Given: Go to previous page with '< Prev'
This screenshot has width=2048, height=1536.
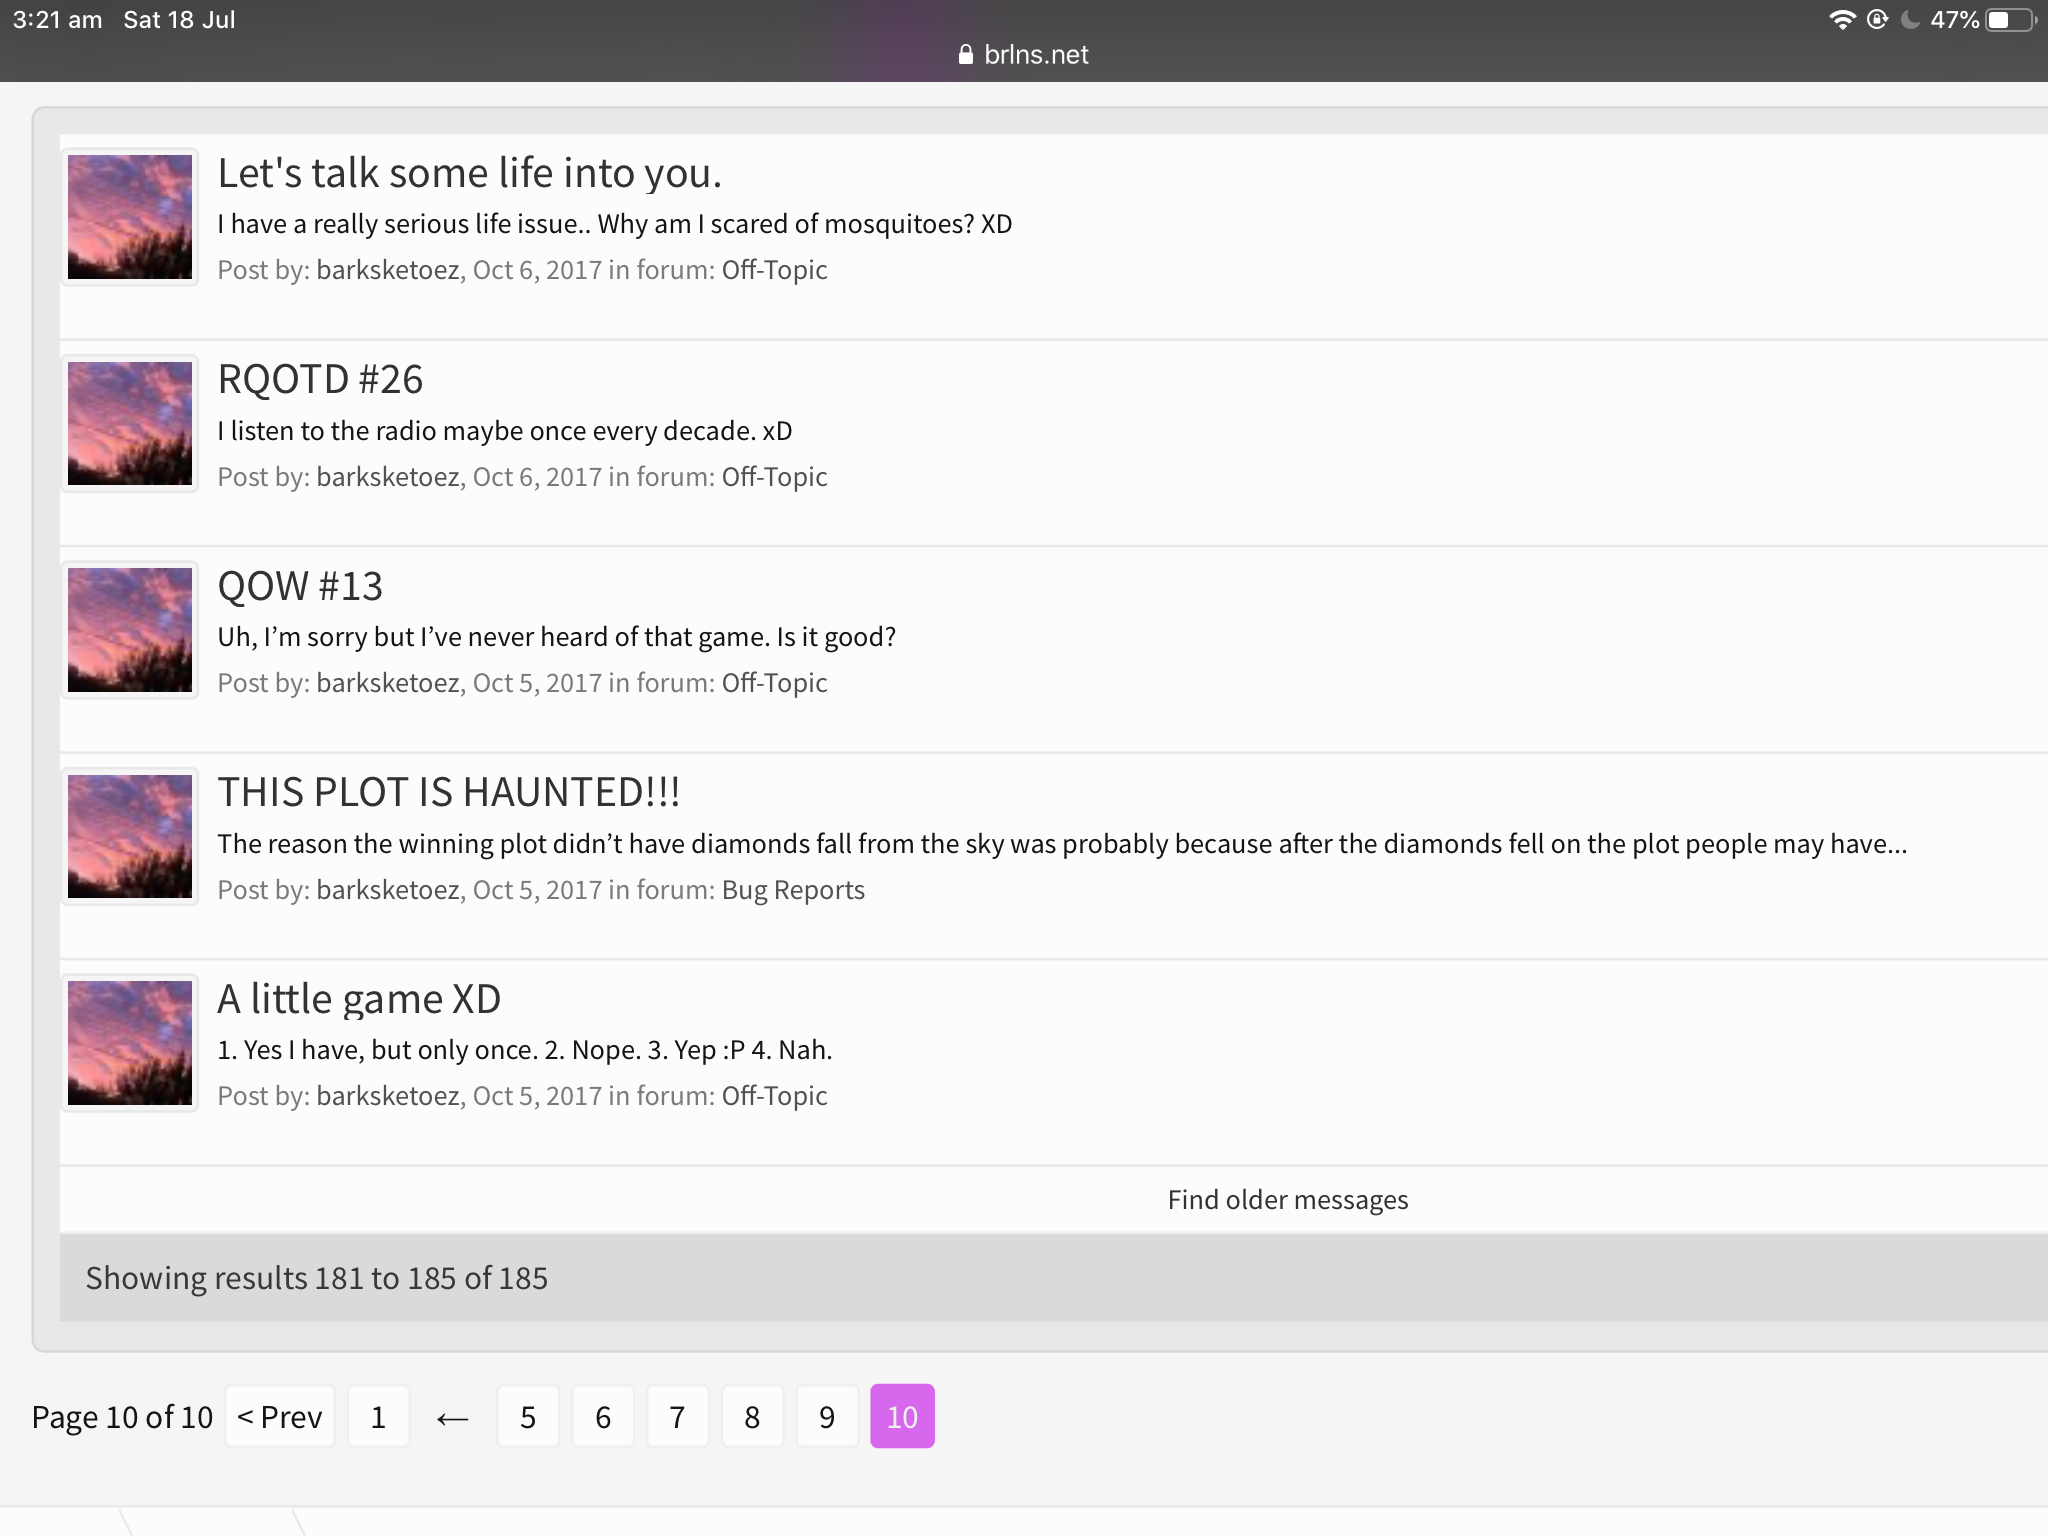Looking at the screenshot, I should tap(280, 1416).
